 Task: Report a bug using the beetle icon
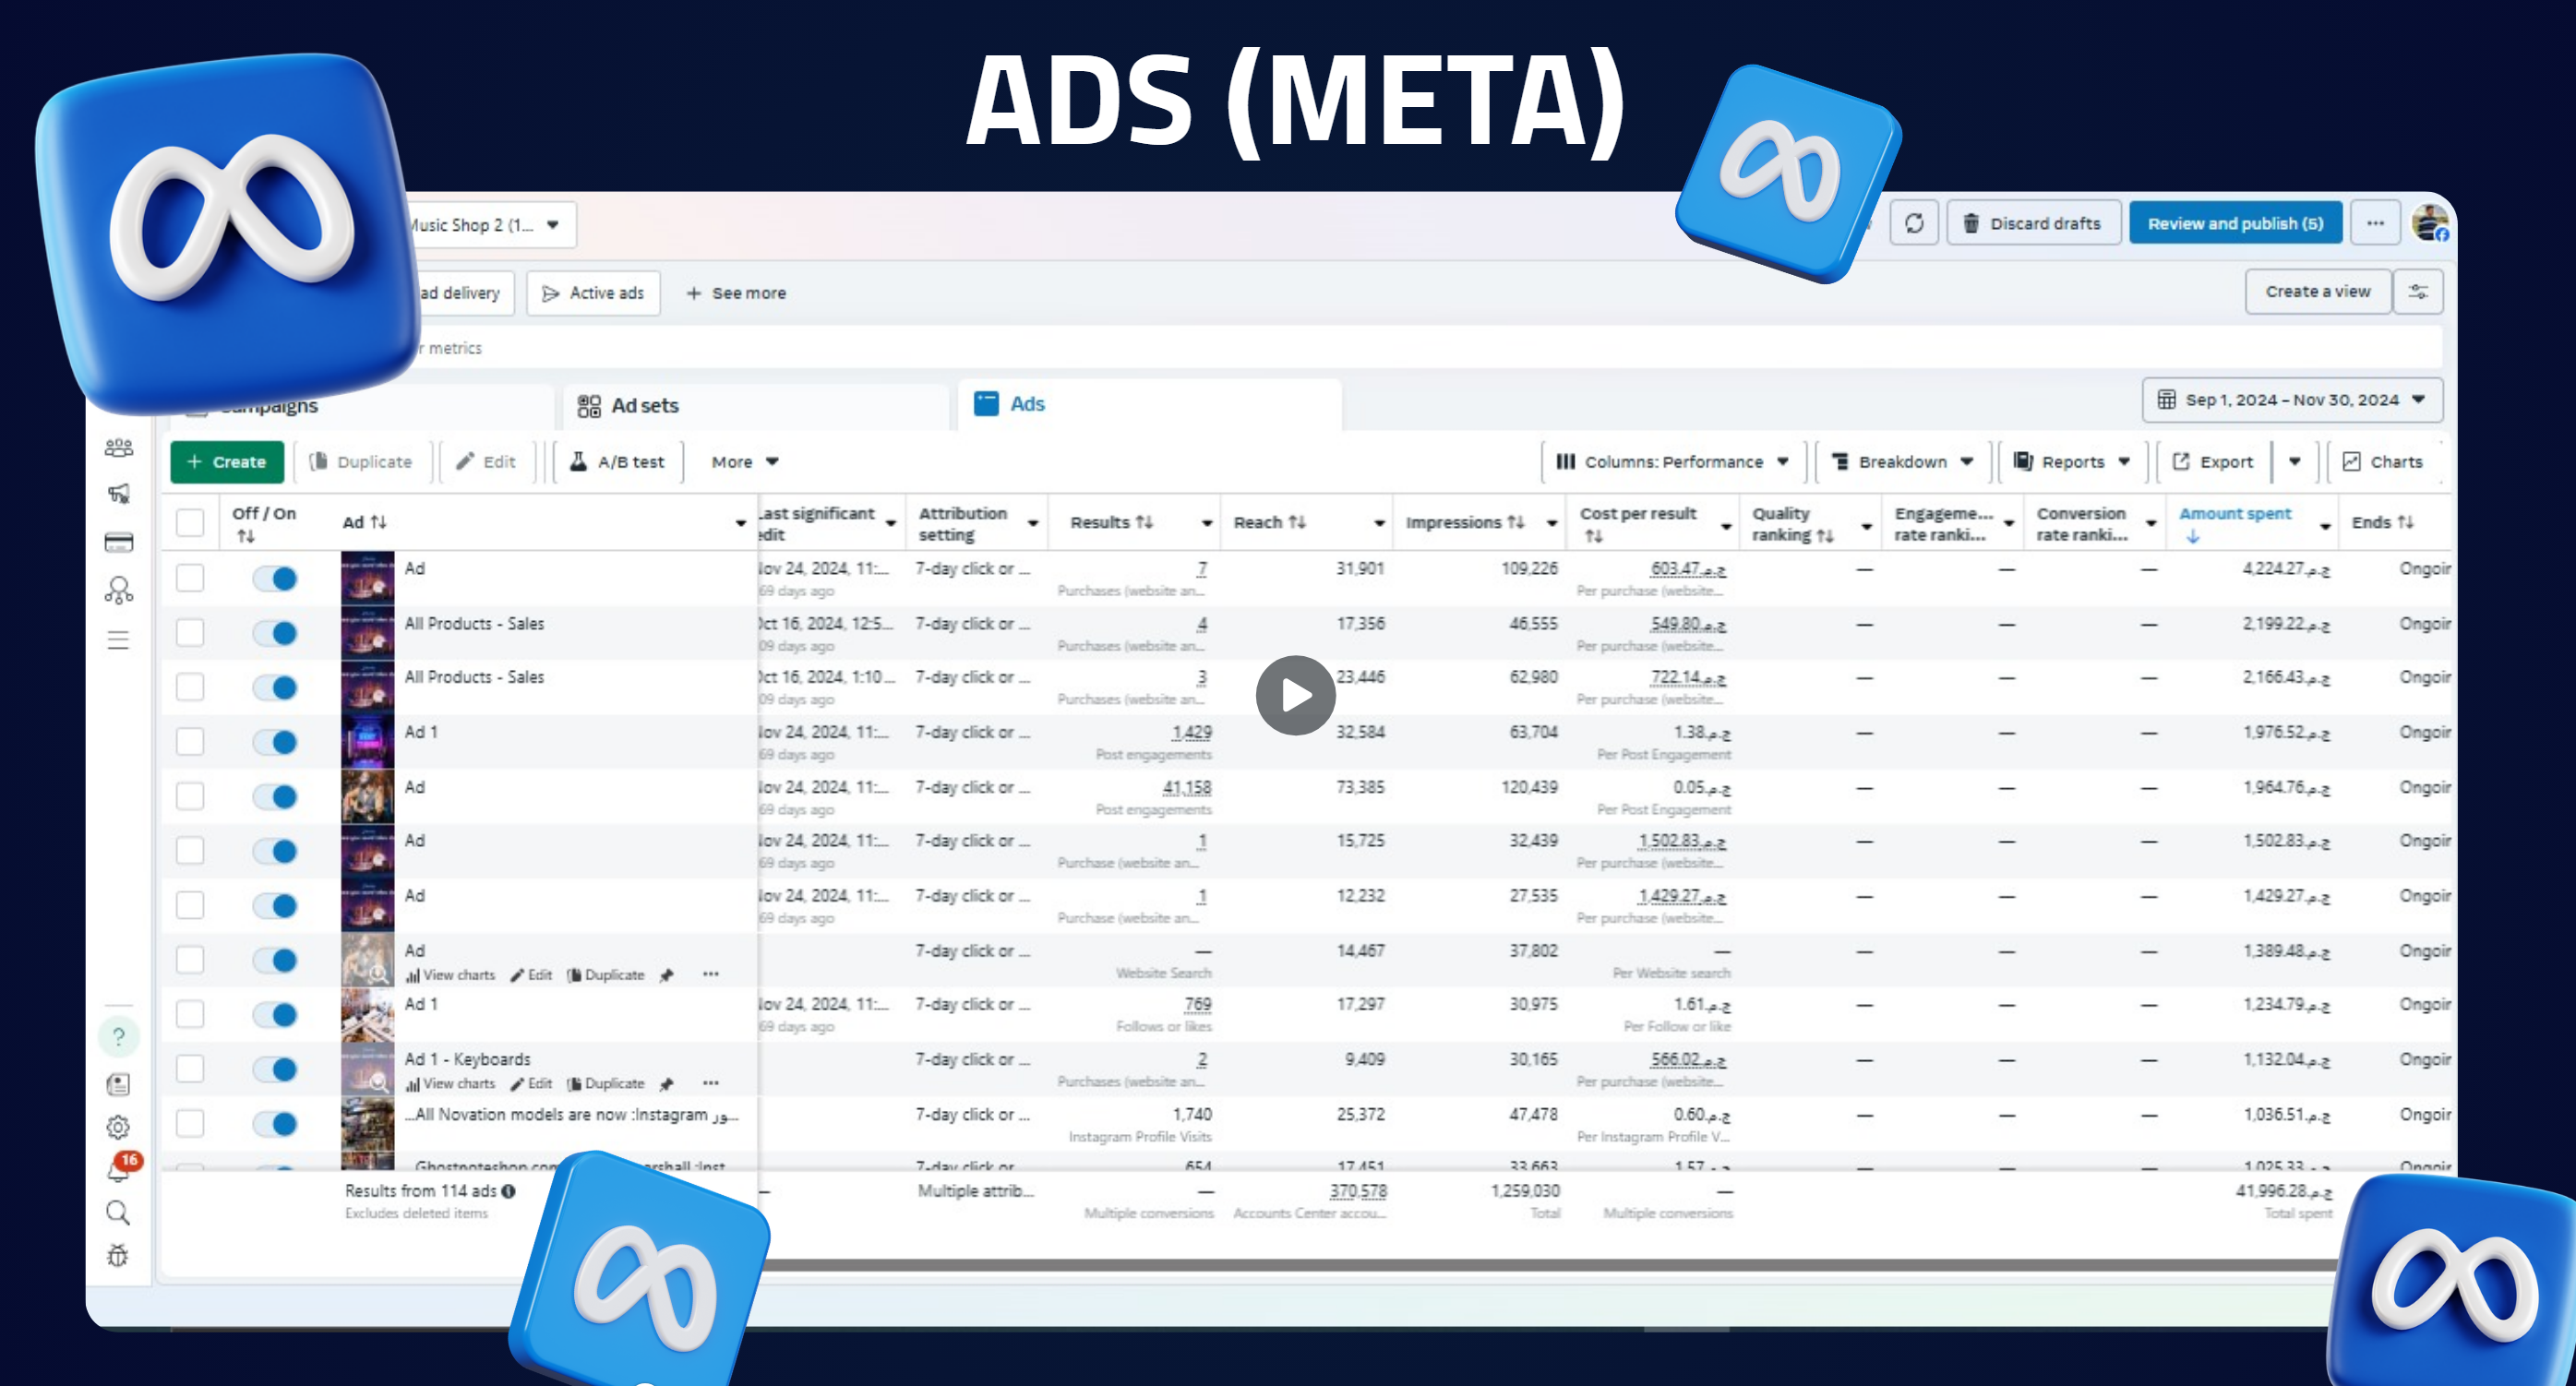pos(119,1257)
